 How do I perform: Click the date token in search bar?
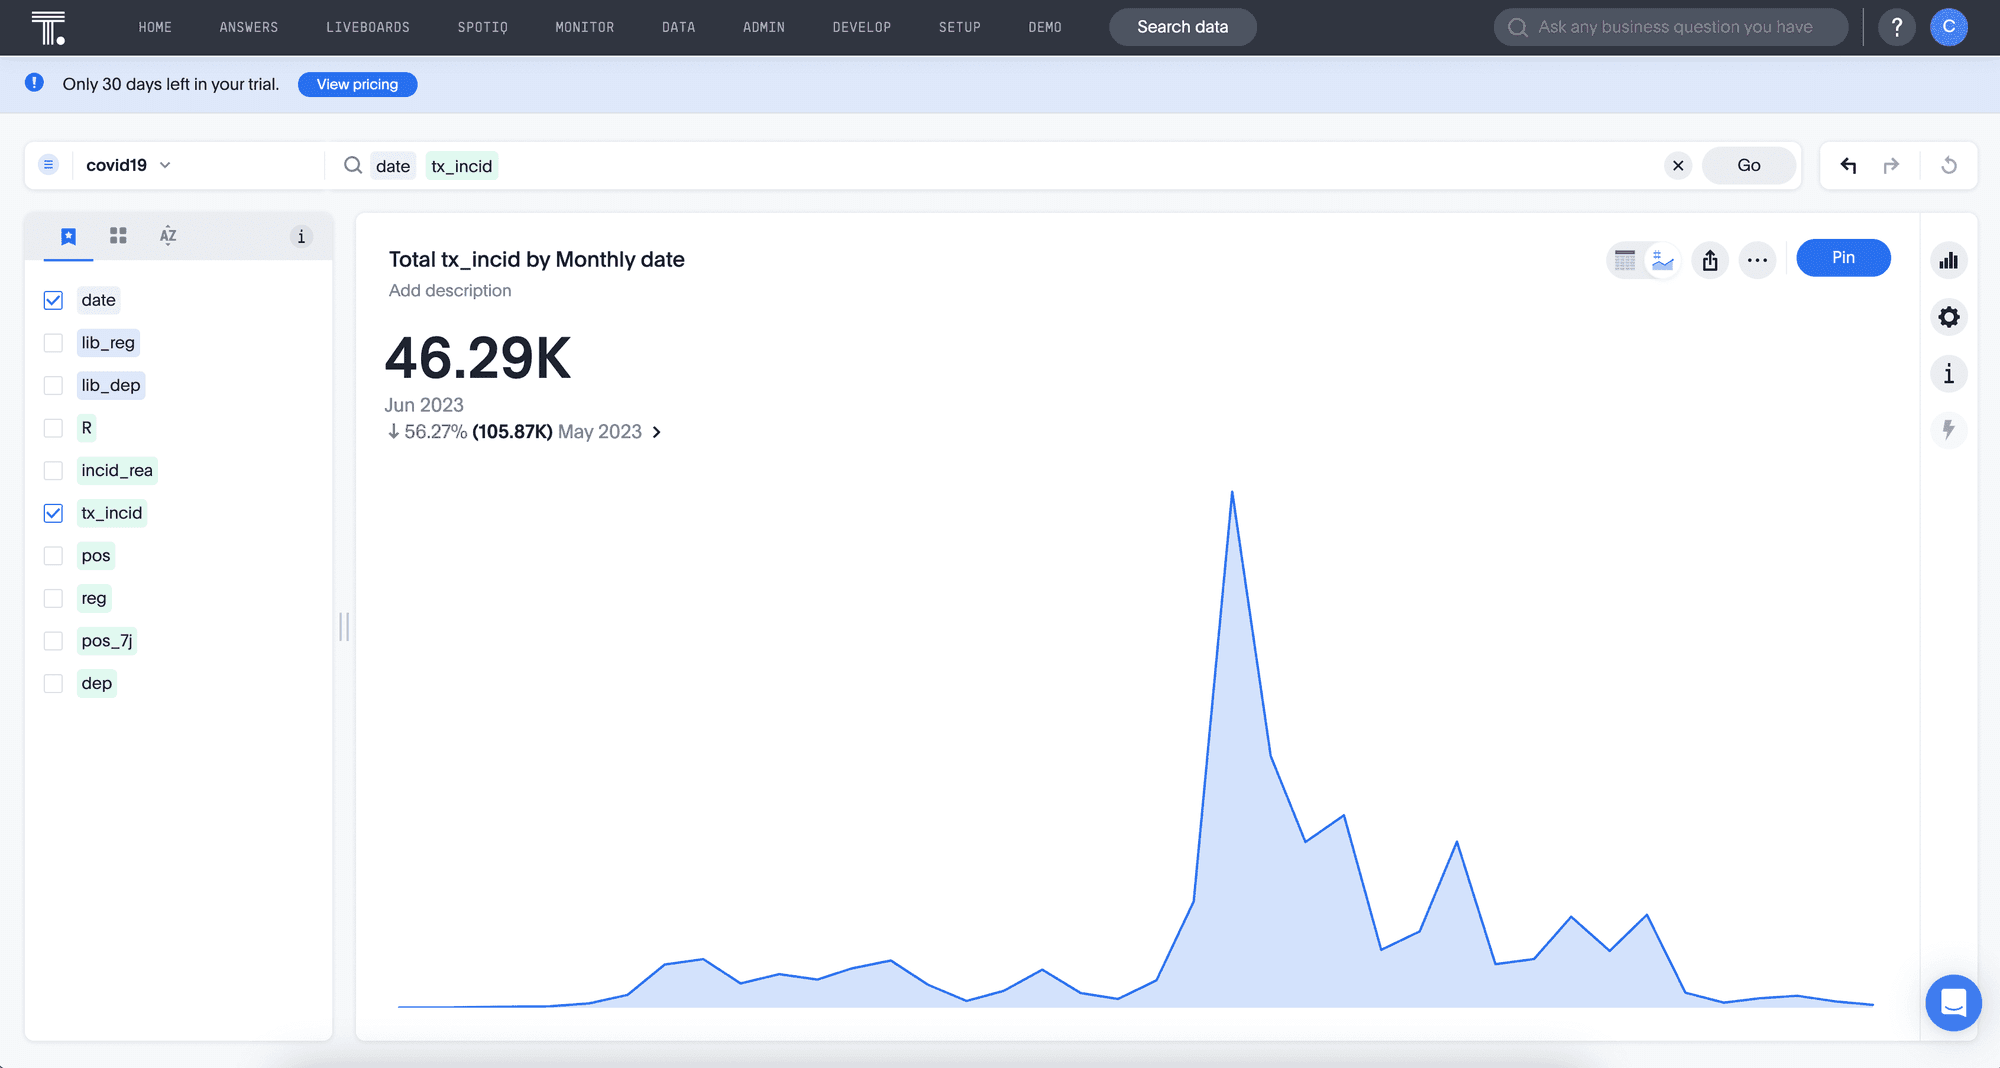tap(393, 166)
